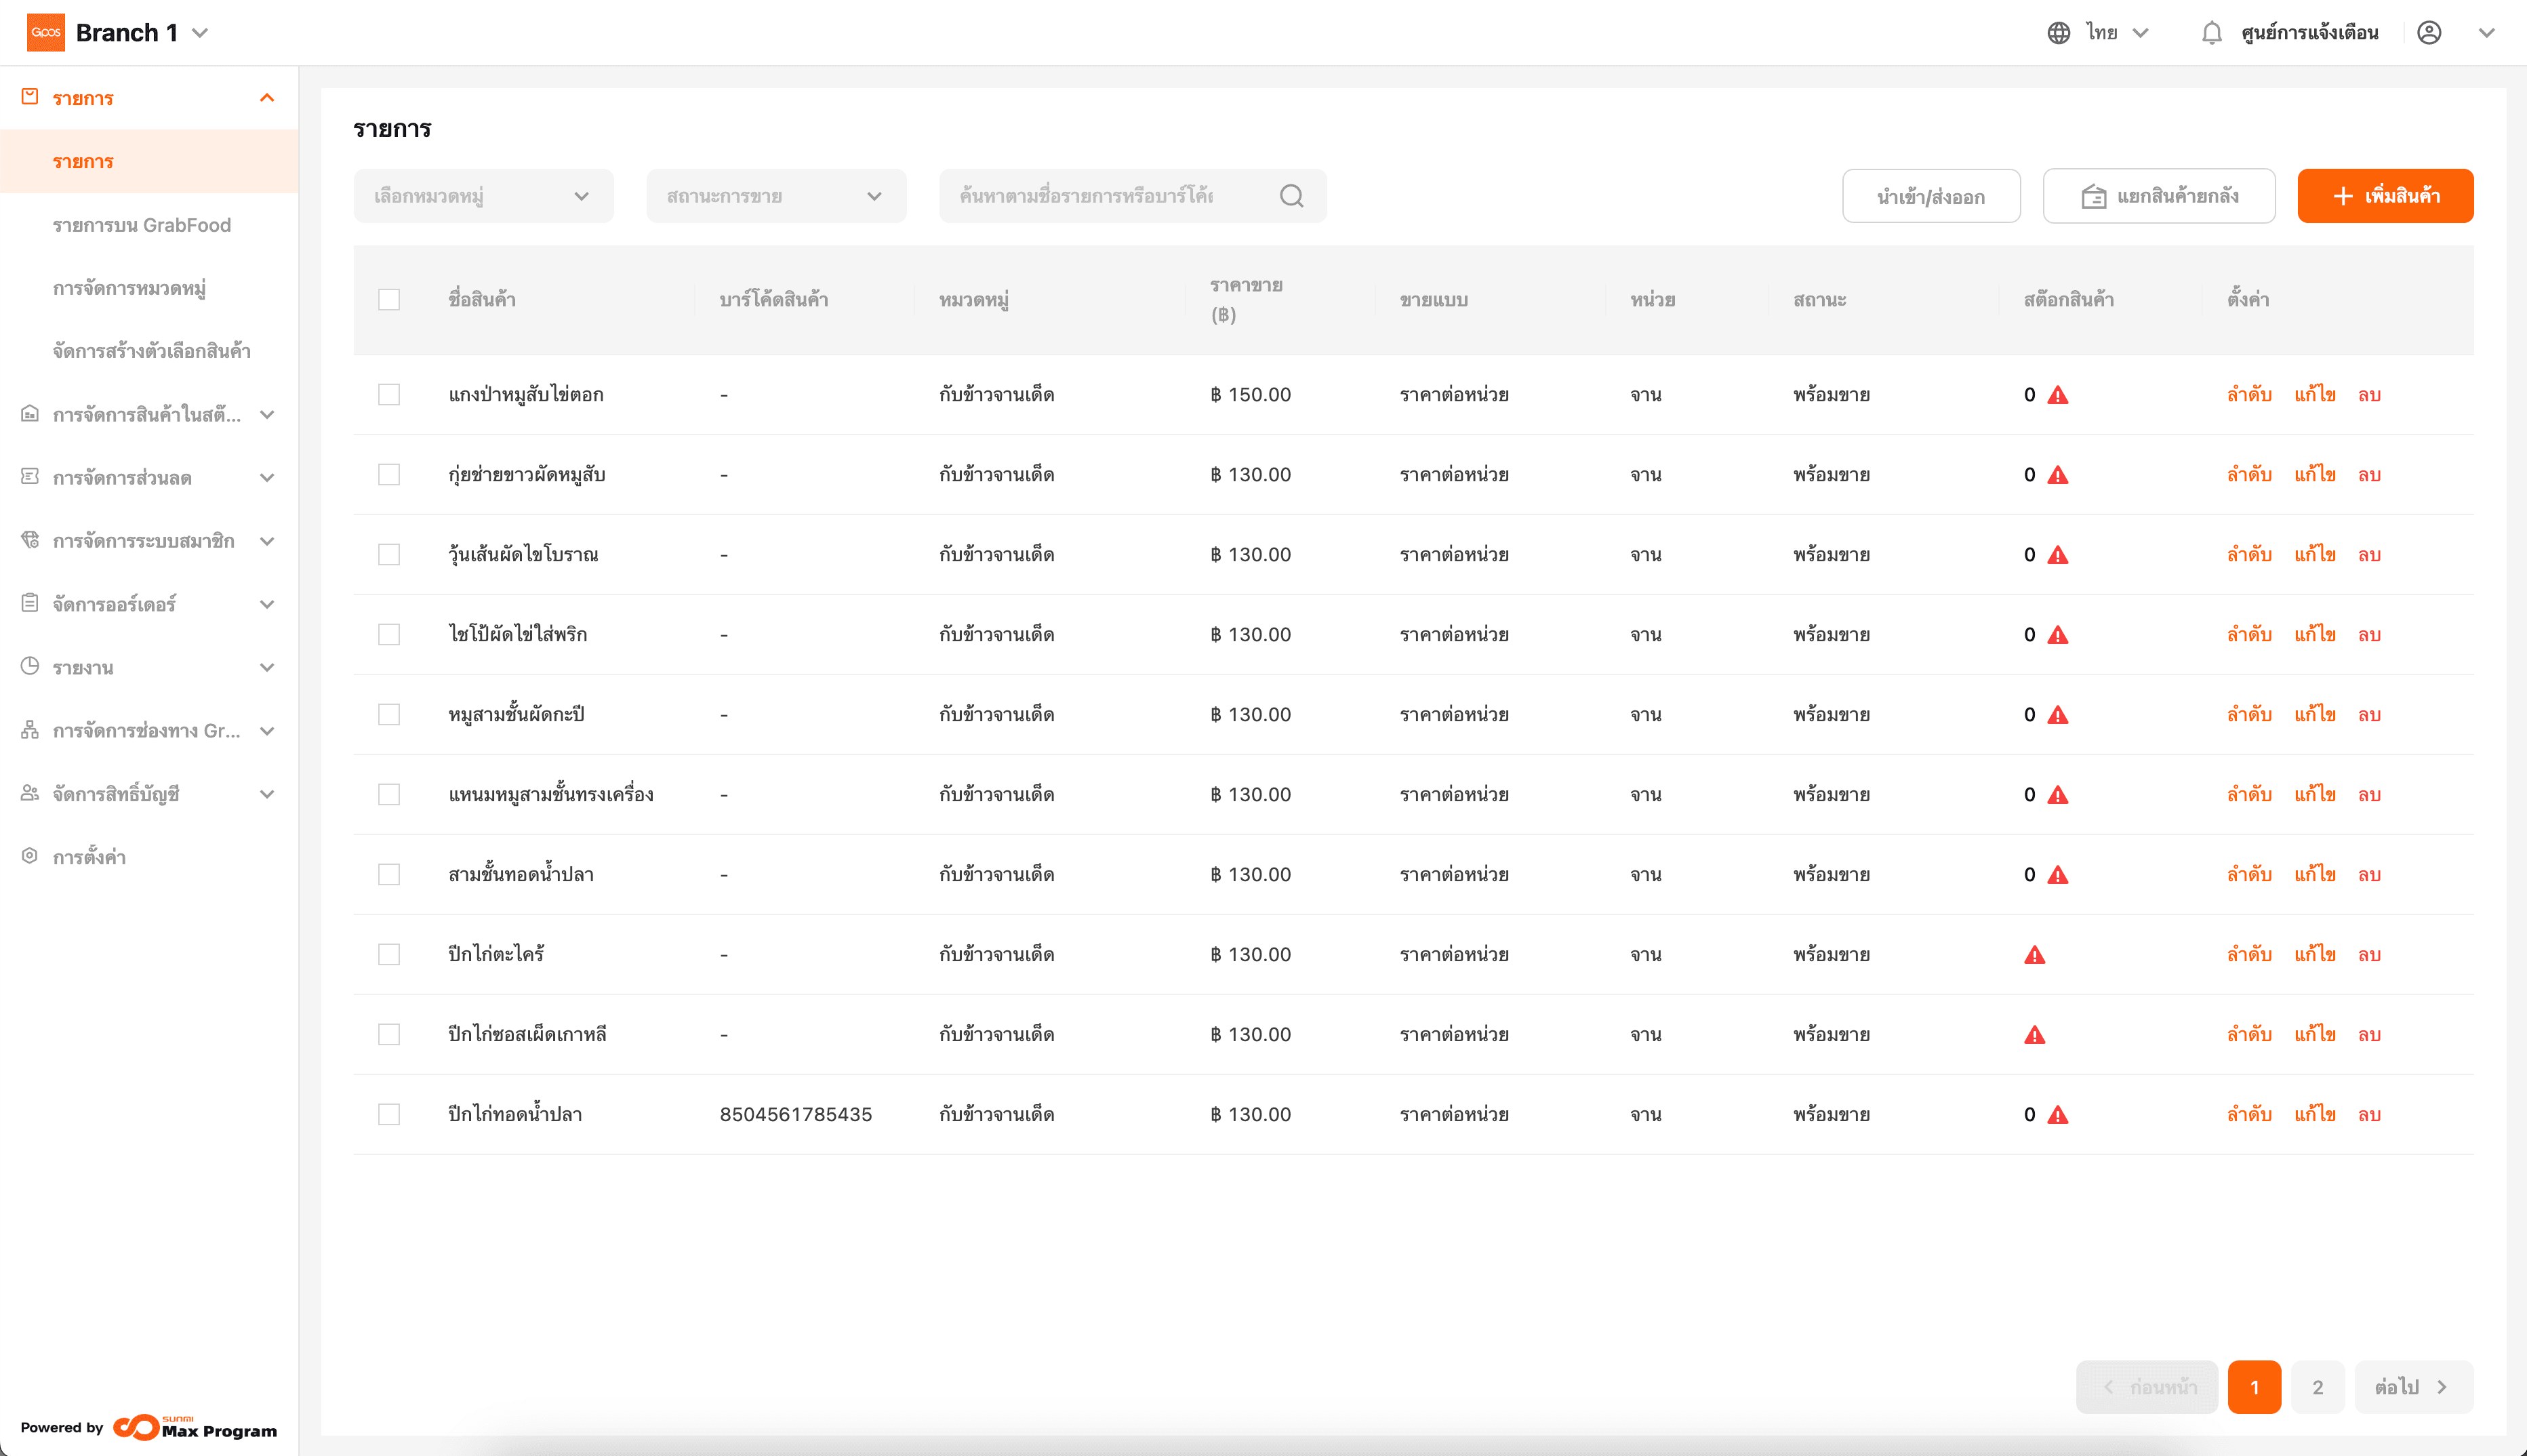Viewport: 2527px width, 1456px height.
Task: Click the GPOS orange logo icon
Action: coord(46,33)
